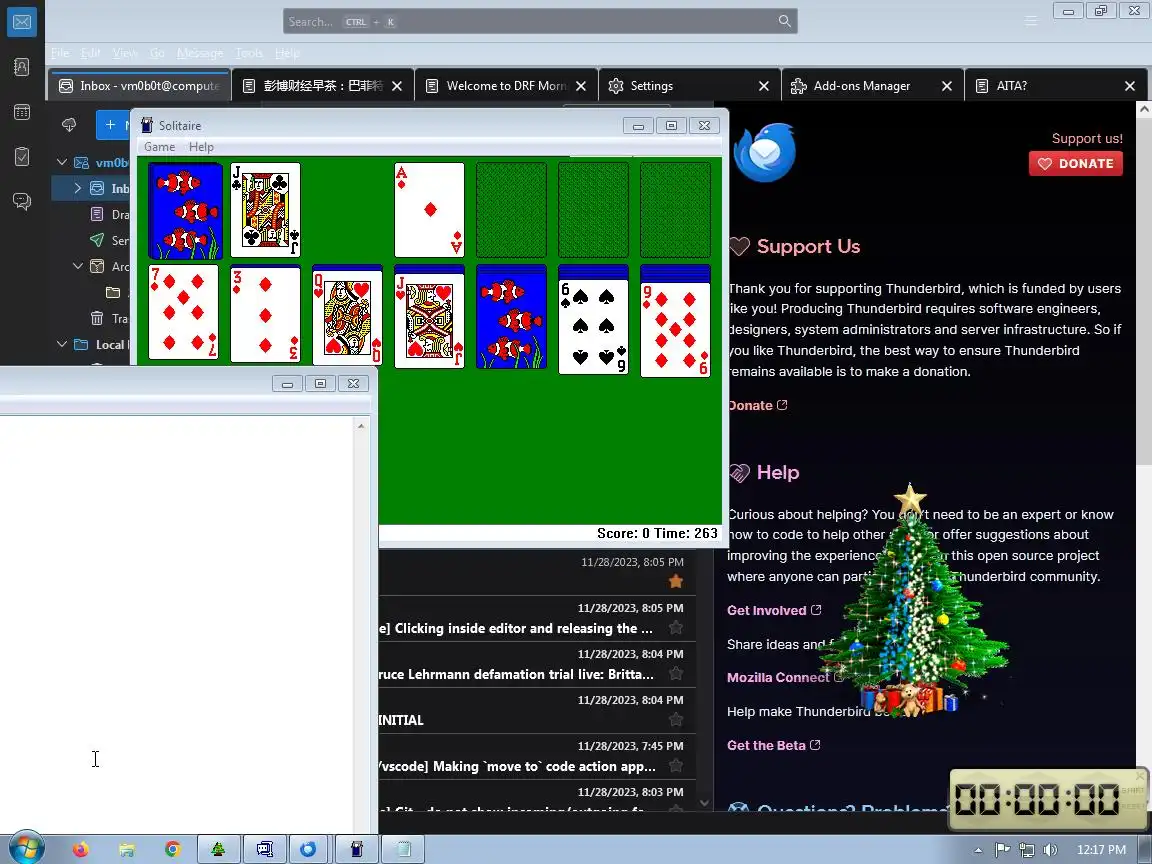The width and height of the screenshot is (1152, 864).
Task: Focus the Thunderbird search field
Action: pos(540,21)
